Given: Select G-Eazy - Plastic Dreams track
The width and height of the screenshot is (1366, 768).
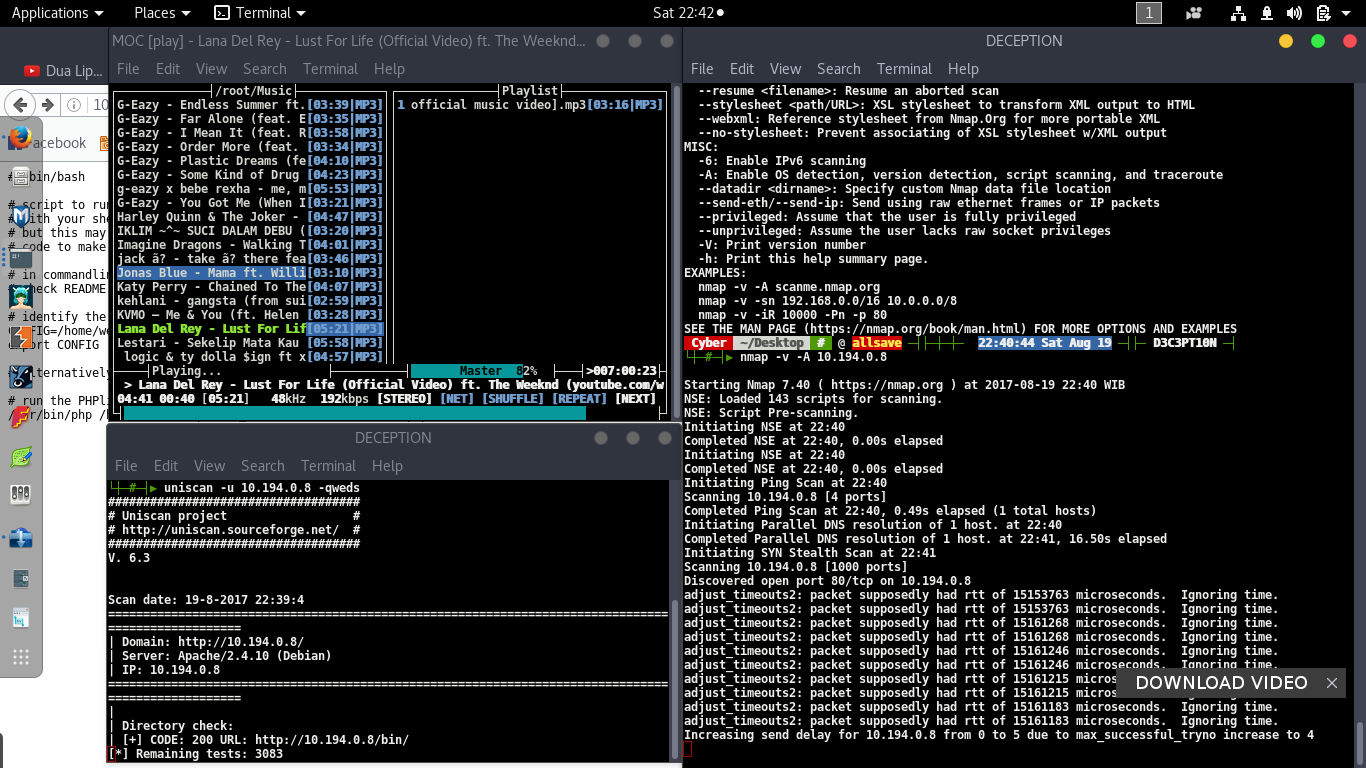Looking at the screenshot, I should pyautogui.click(x=250, y=161).
